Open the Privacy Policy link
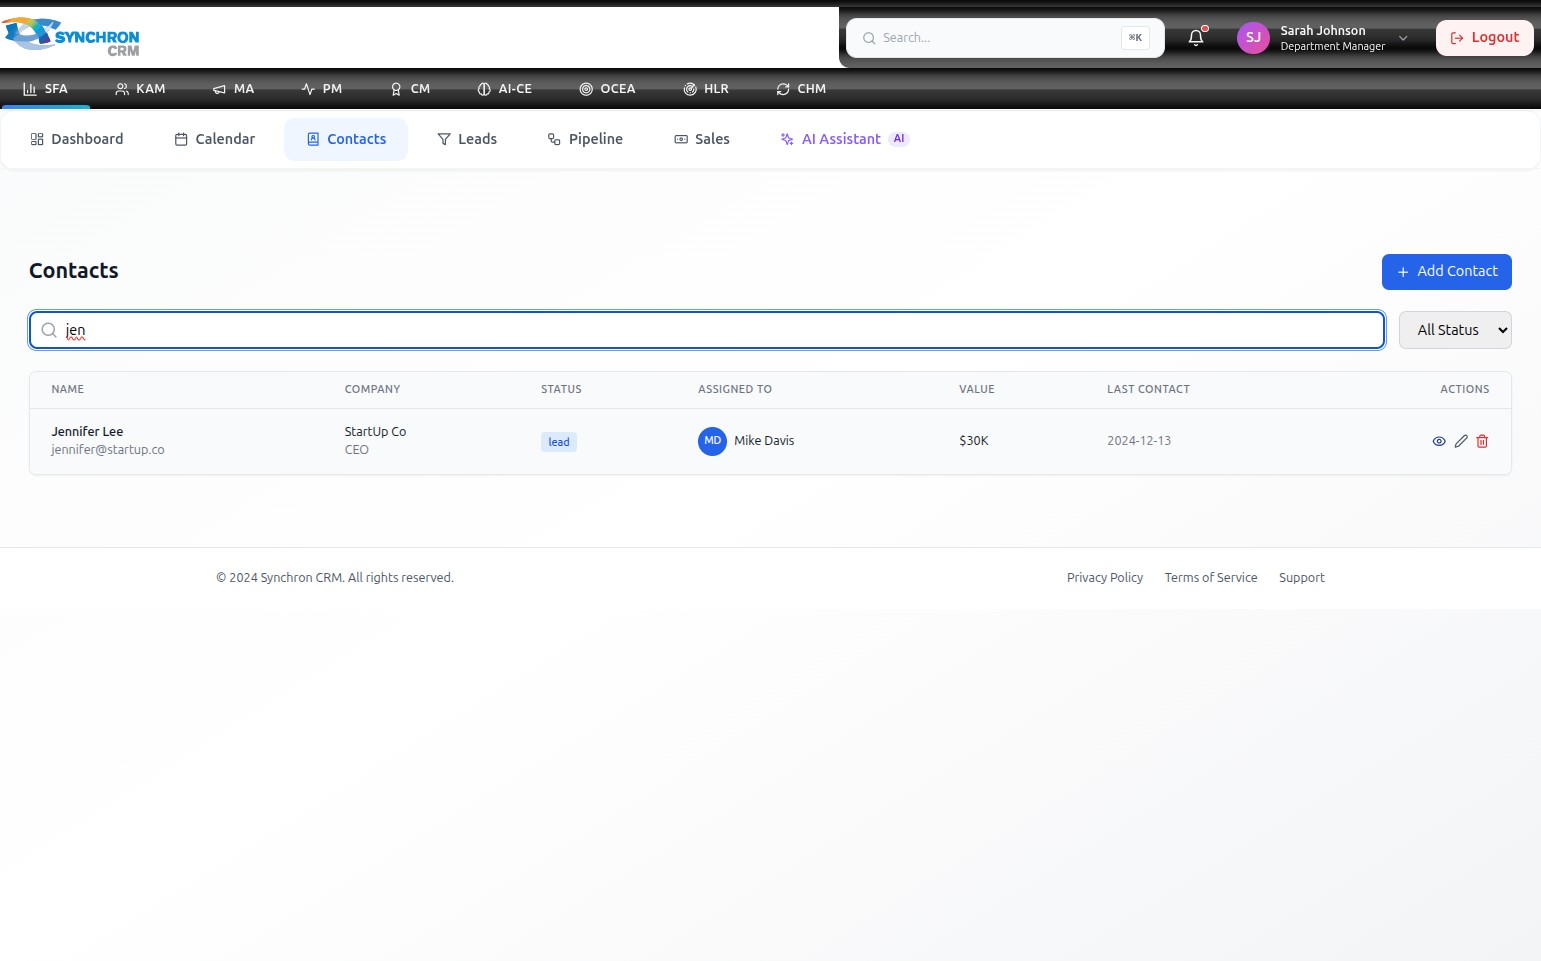Viewport: 1541px width, 961px height. (x=1105, y=578)
